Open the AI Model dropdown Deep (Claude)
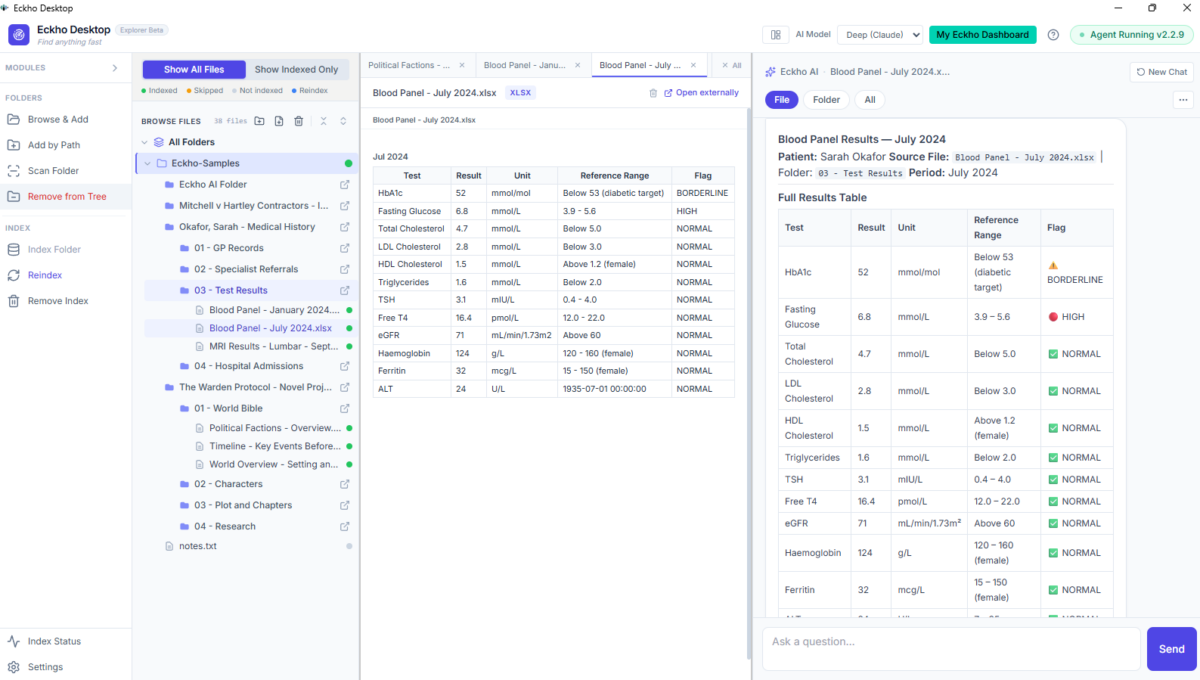Viewport: 1200px width, 680px height. coord(880,35)
